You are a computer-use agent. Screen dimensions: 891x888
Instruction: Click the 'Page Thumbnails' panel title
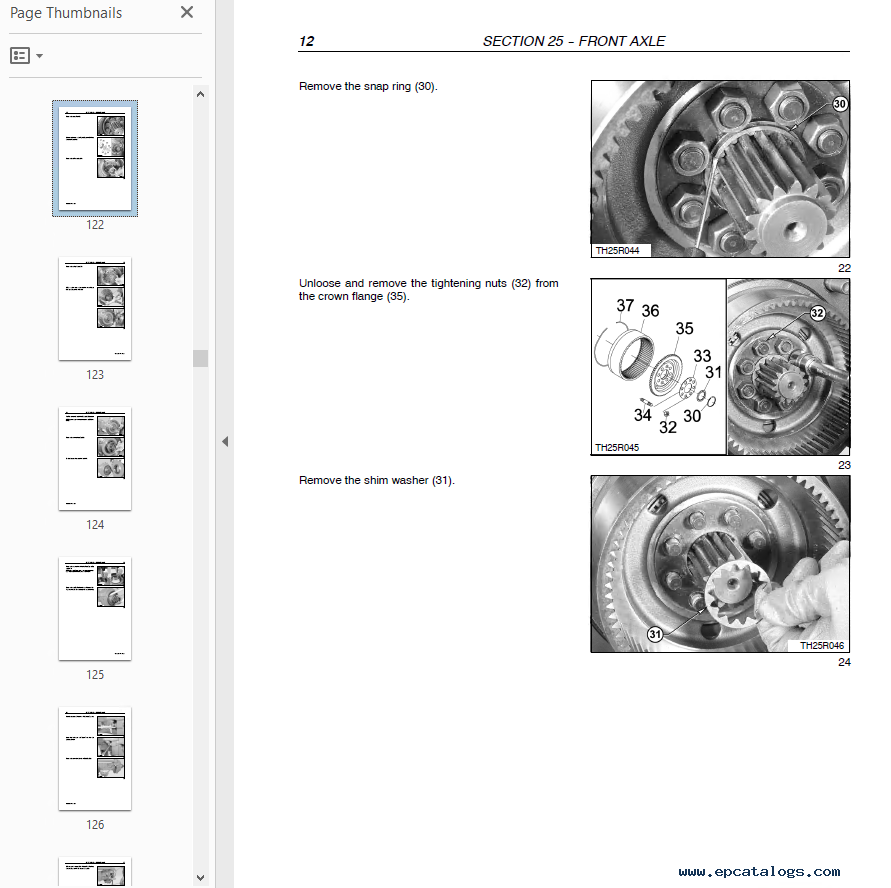click(66, 13)
